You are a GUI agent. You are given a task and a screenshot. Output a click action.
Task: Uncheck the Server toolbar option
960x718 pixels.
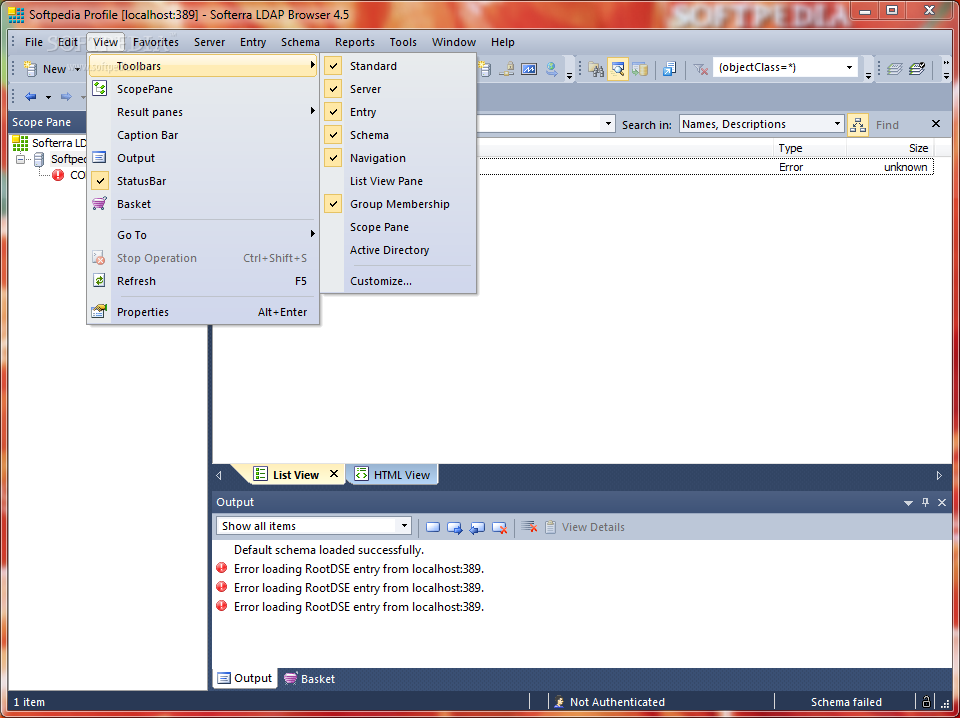(x=398, y=89)
